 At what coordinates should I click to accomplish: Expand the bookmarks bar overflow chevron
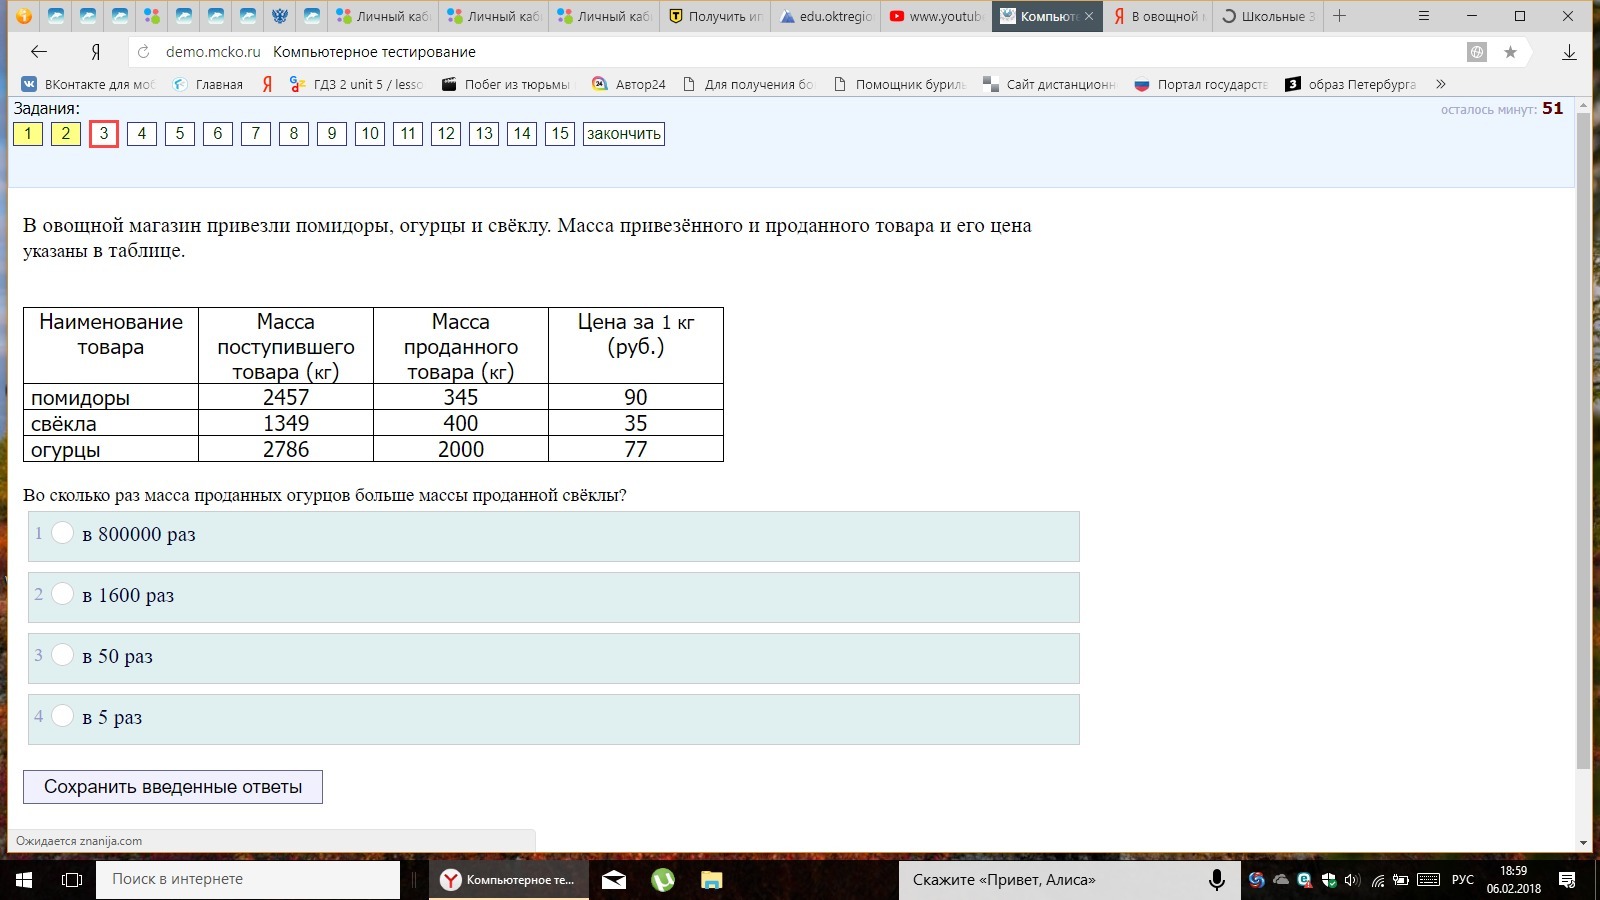click(1441, 84)
